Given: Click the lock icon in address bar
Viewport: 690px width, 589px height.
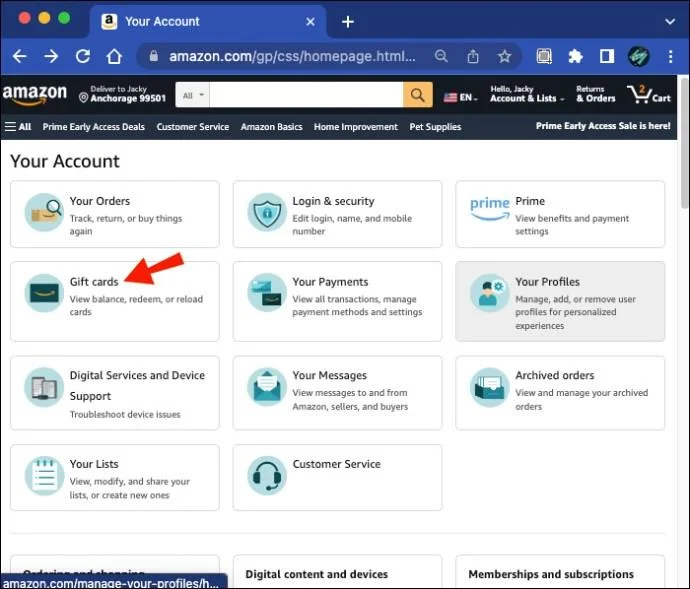Looking at the screenshot, I should click(153, 56).
